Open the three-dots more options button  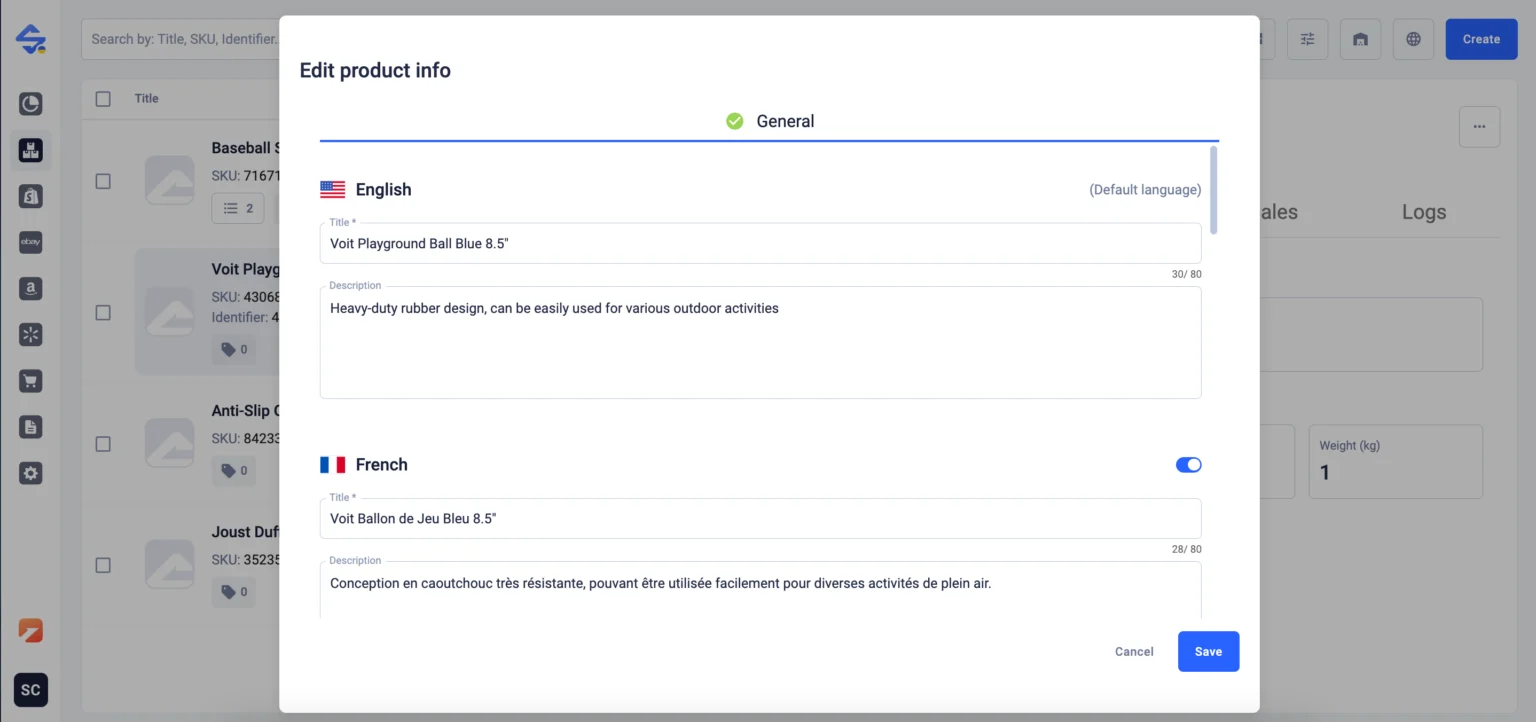(x=1479, y=127)
